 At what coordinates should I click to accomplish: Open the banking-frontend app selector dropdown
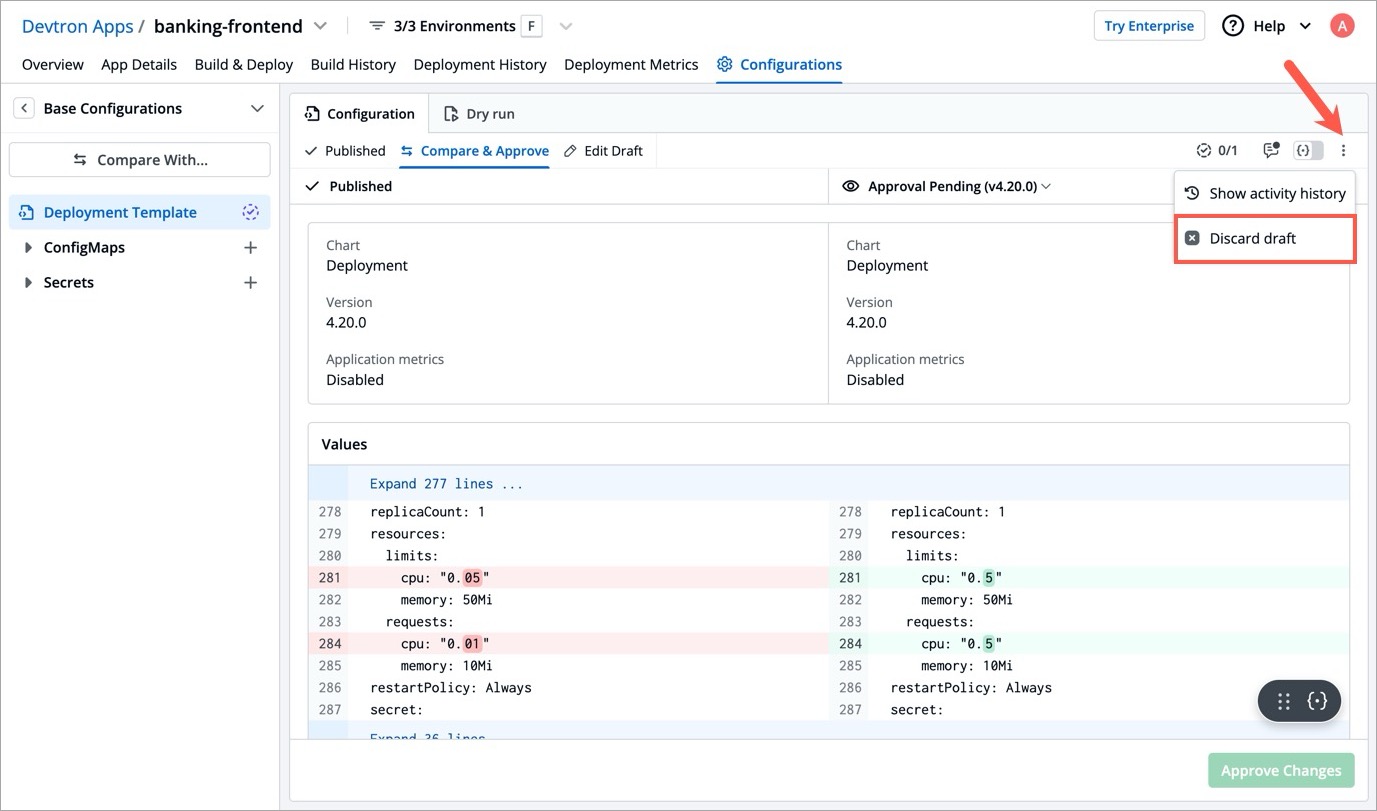point(320,26)
